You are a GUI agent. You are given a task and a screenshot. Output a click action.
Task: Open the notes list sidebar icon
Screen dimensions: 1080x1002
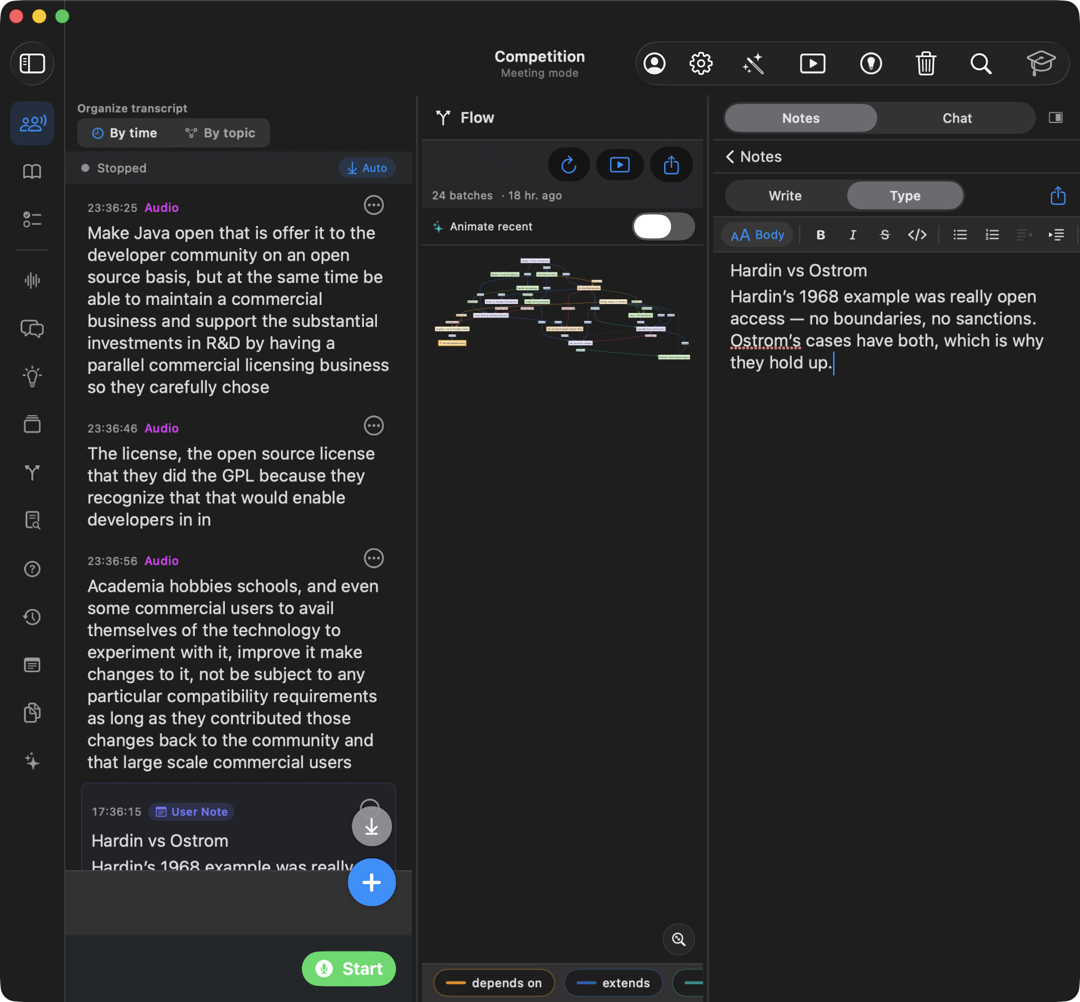(x=32, y=665)
